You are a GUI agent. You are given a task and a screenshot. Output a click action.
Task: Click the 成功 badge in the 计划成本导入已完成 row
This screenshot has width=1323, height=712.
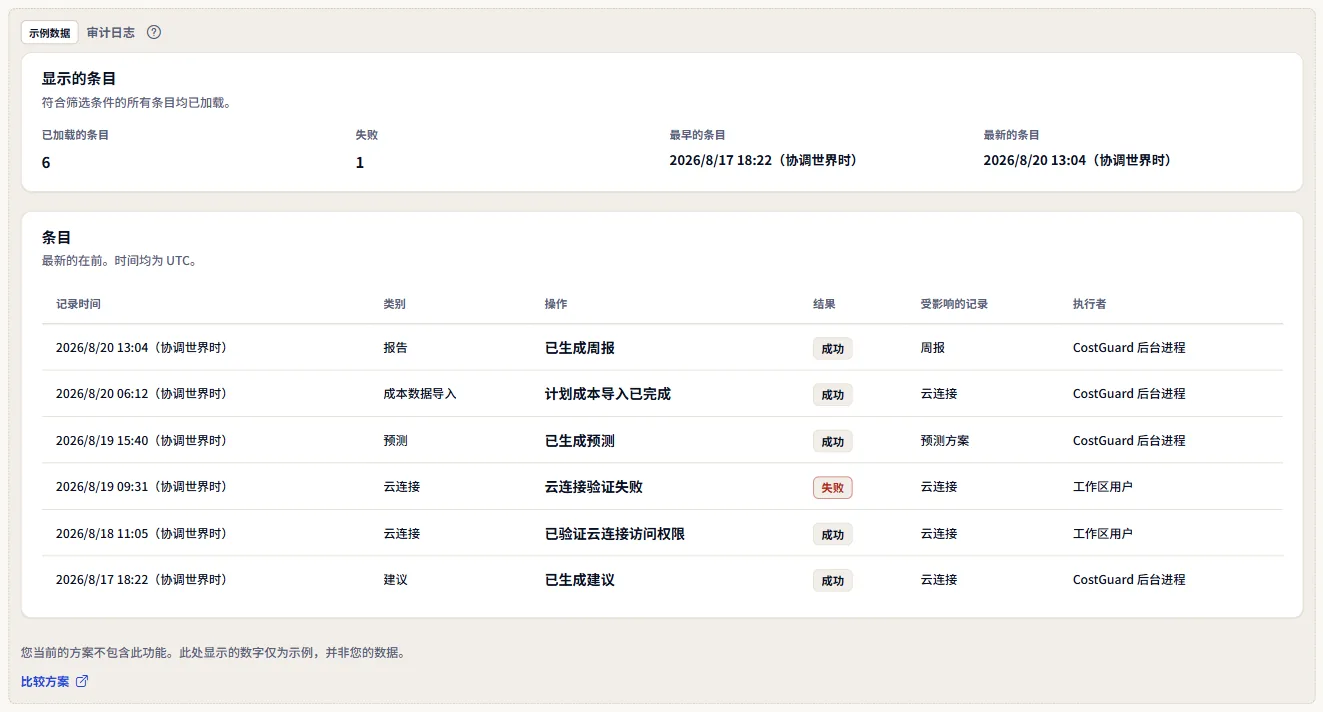(832, 394)
